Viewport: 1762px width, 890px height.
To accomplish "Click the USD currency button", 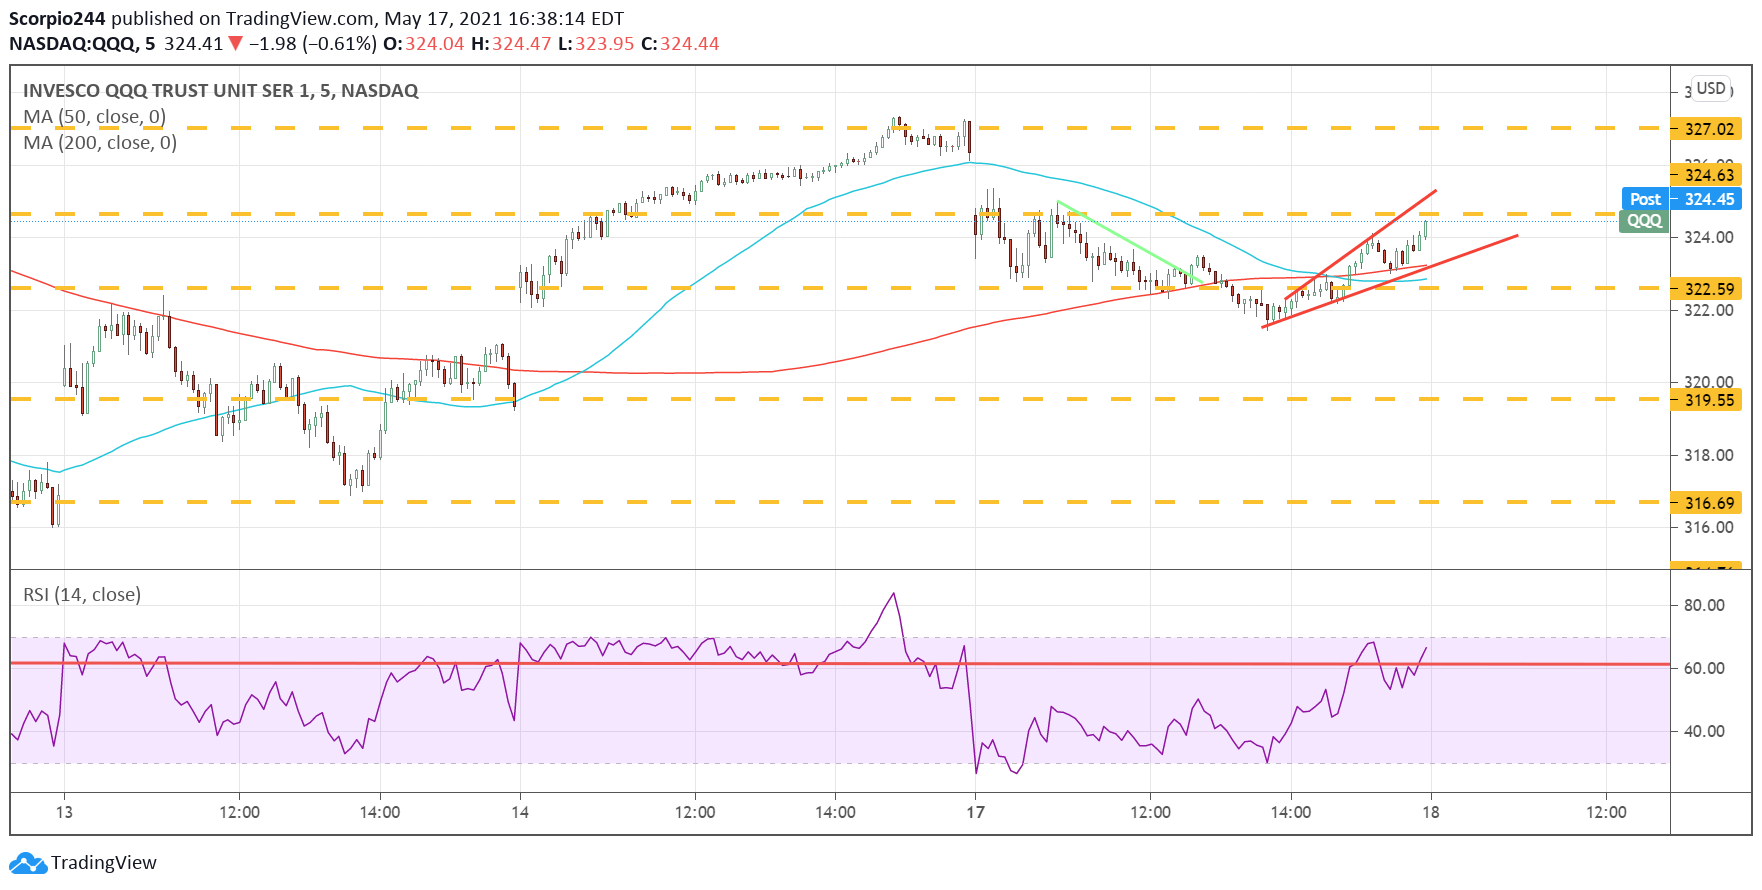I will point(1711,88).
